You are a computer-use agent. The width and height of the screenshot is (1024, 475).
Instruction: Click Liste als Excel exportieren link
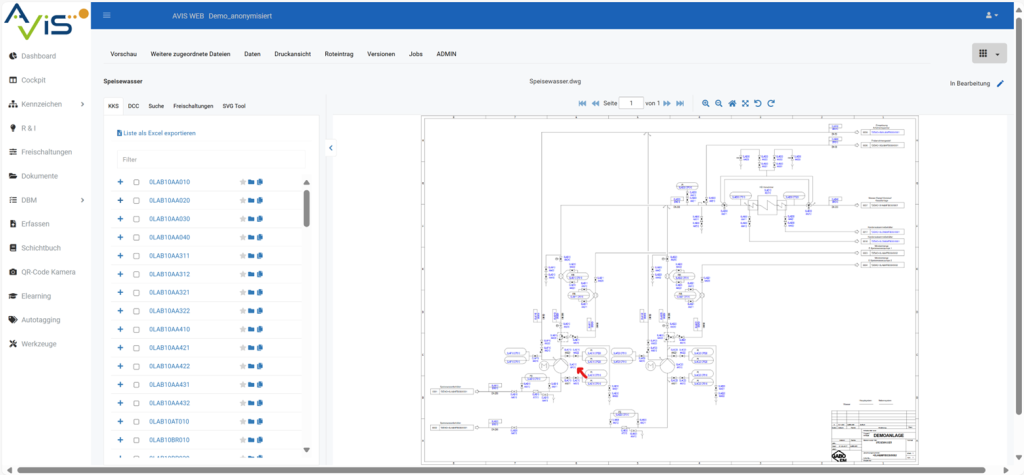[159, 132]
